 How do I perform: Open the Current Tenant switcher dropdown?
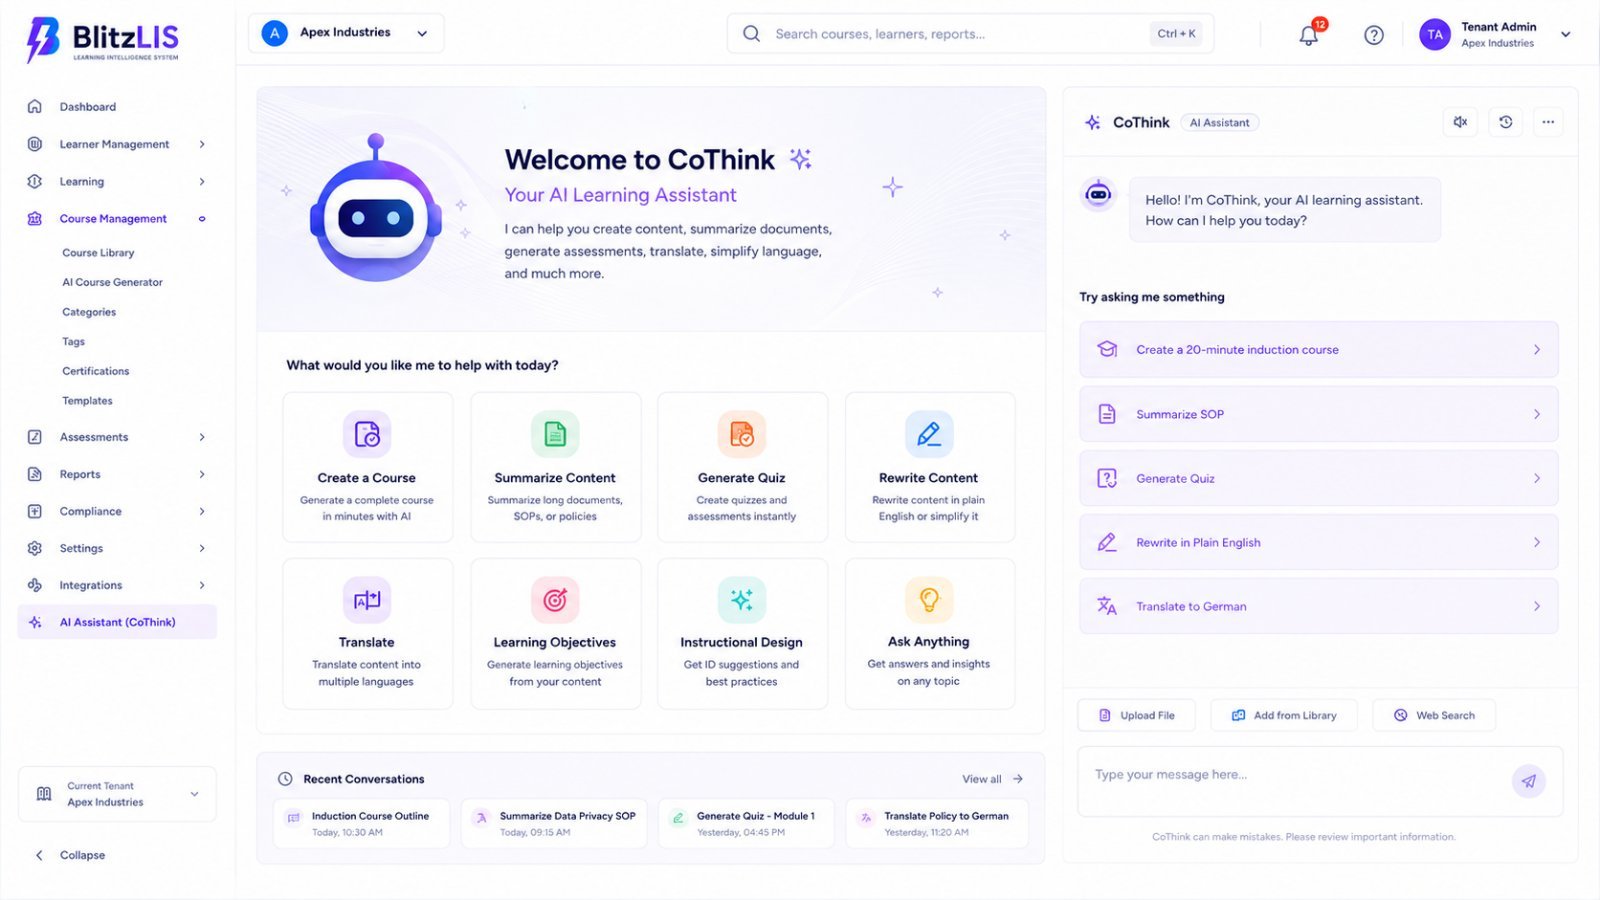pyautogui.click(x=117, y=794)
